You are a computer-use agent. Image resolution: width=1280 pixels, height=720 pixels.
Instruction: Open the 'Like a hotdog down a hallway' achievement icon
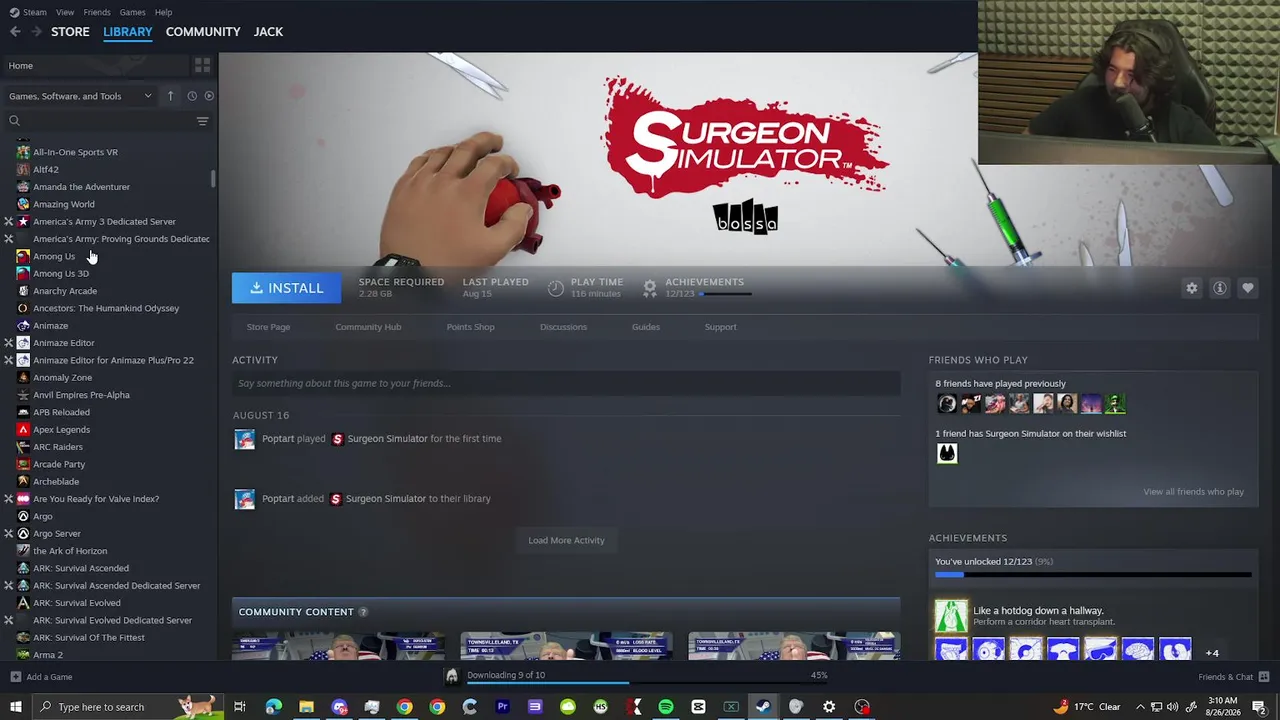[951, 616]
